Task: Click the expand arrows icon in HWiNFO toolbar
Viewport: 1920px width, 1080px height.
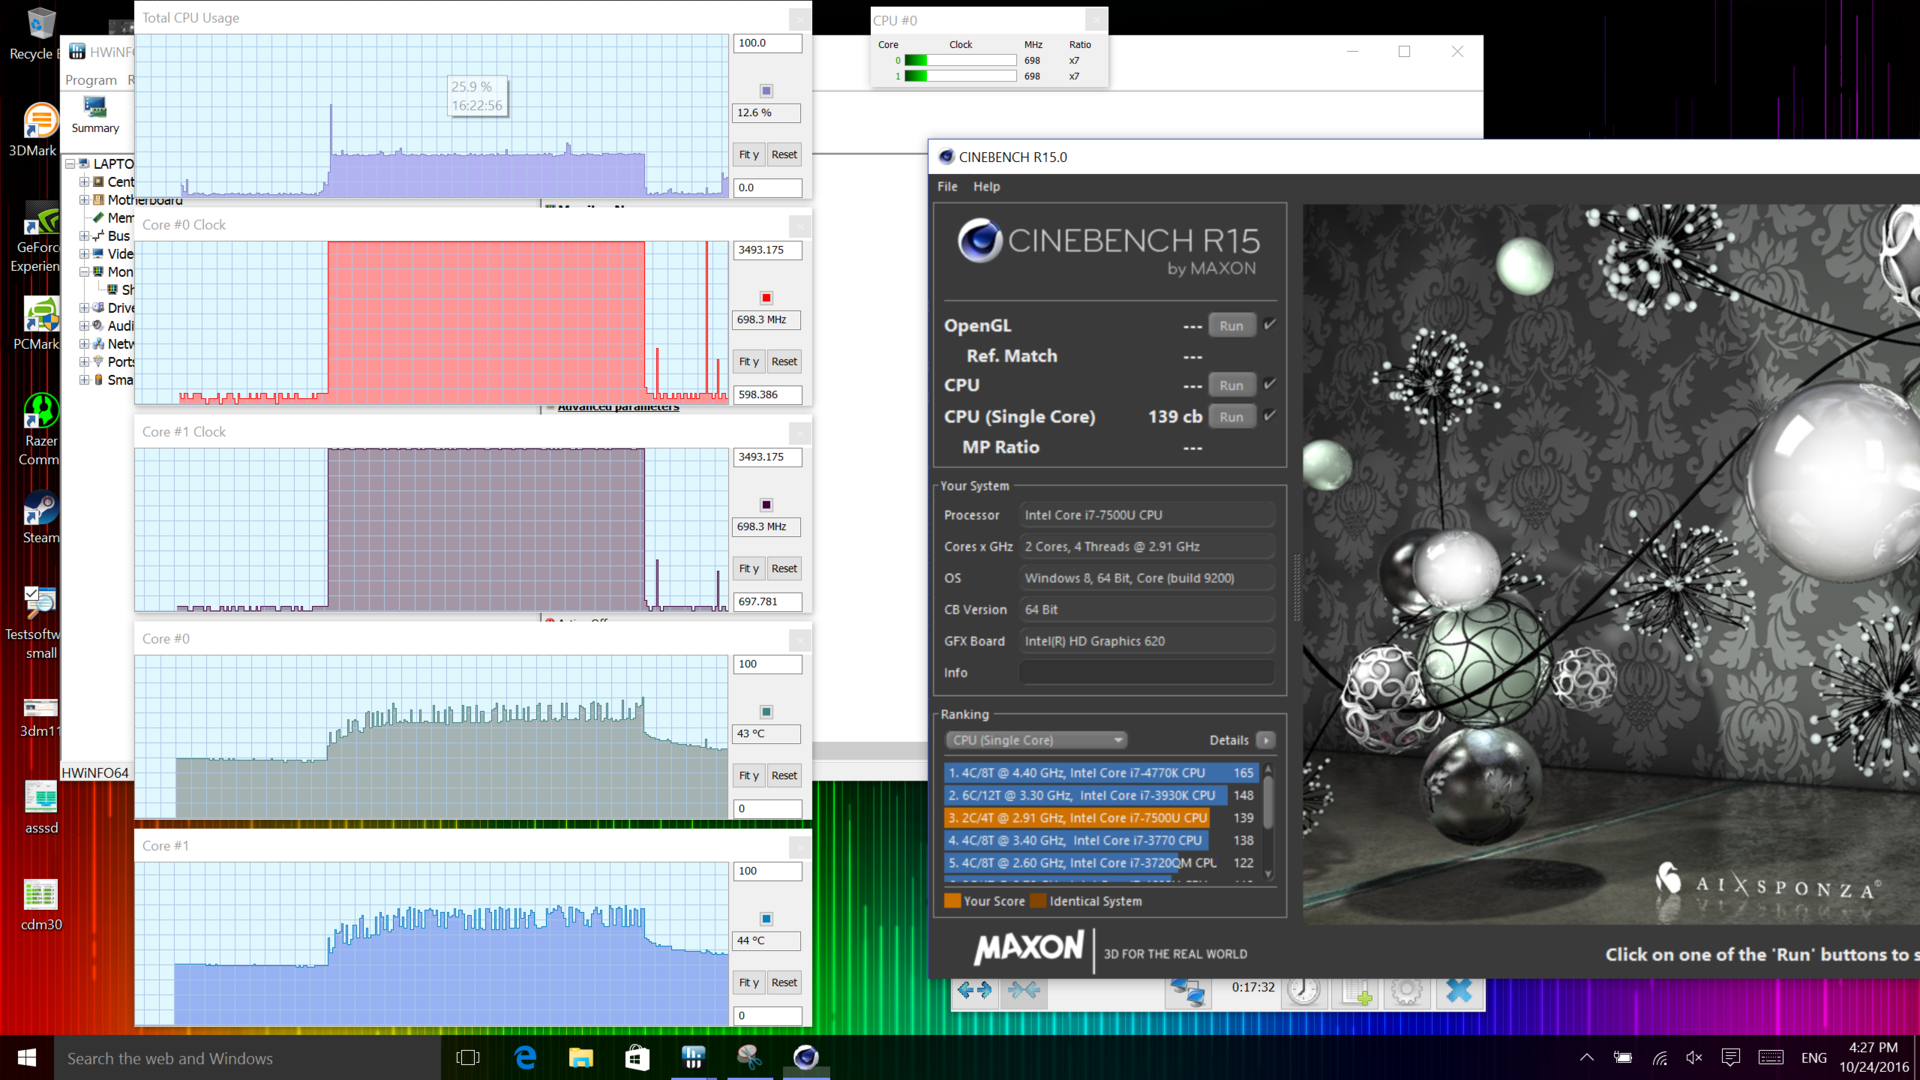Action: click(974, 990)
